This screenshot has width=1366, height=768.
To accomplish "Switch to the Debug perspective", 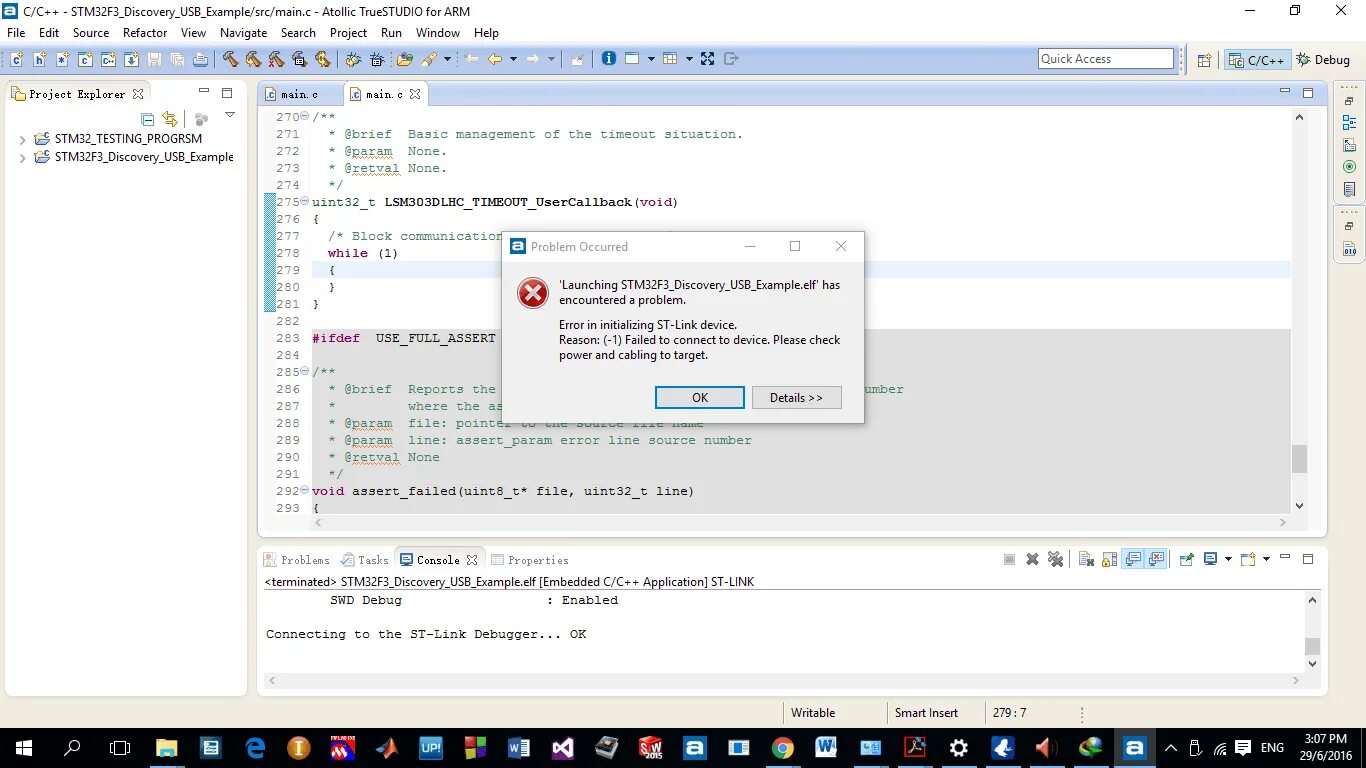I will [x=1323, y=60].
